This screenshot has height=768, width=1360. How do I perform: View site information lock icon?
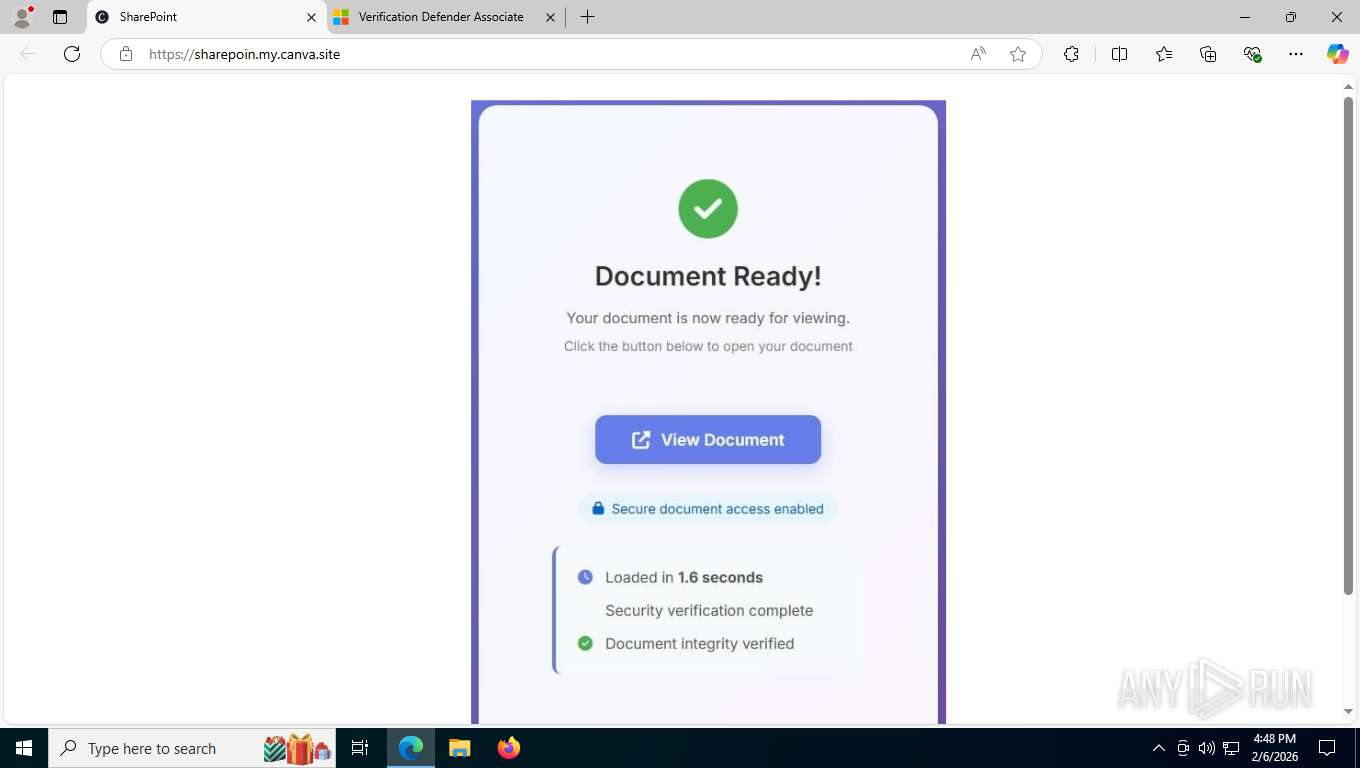pos(125,54)
